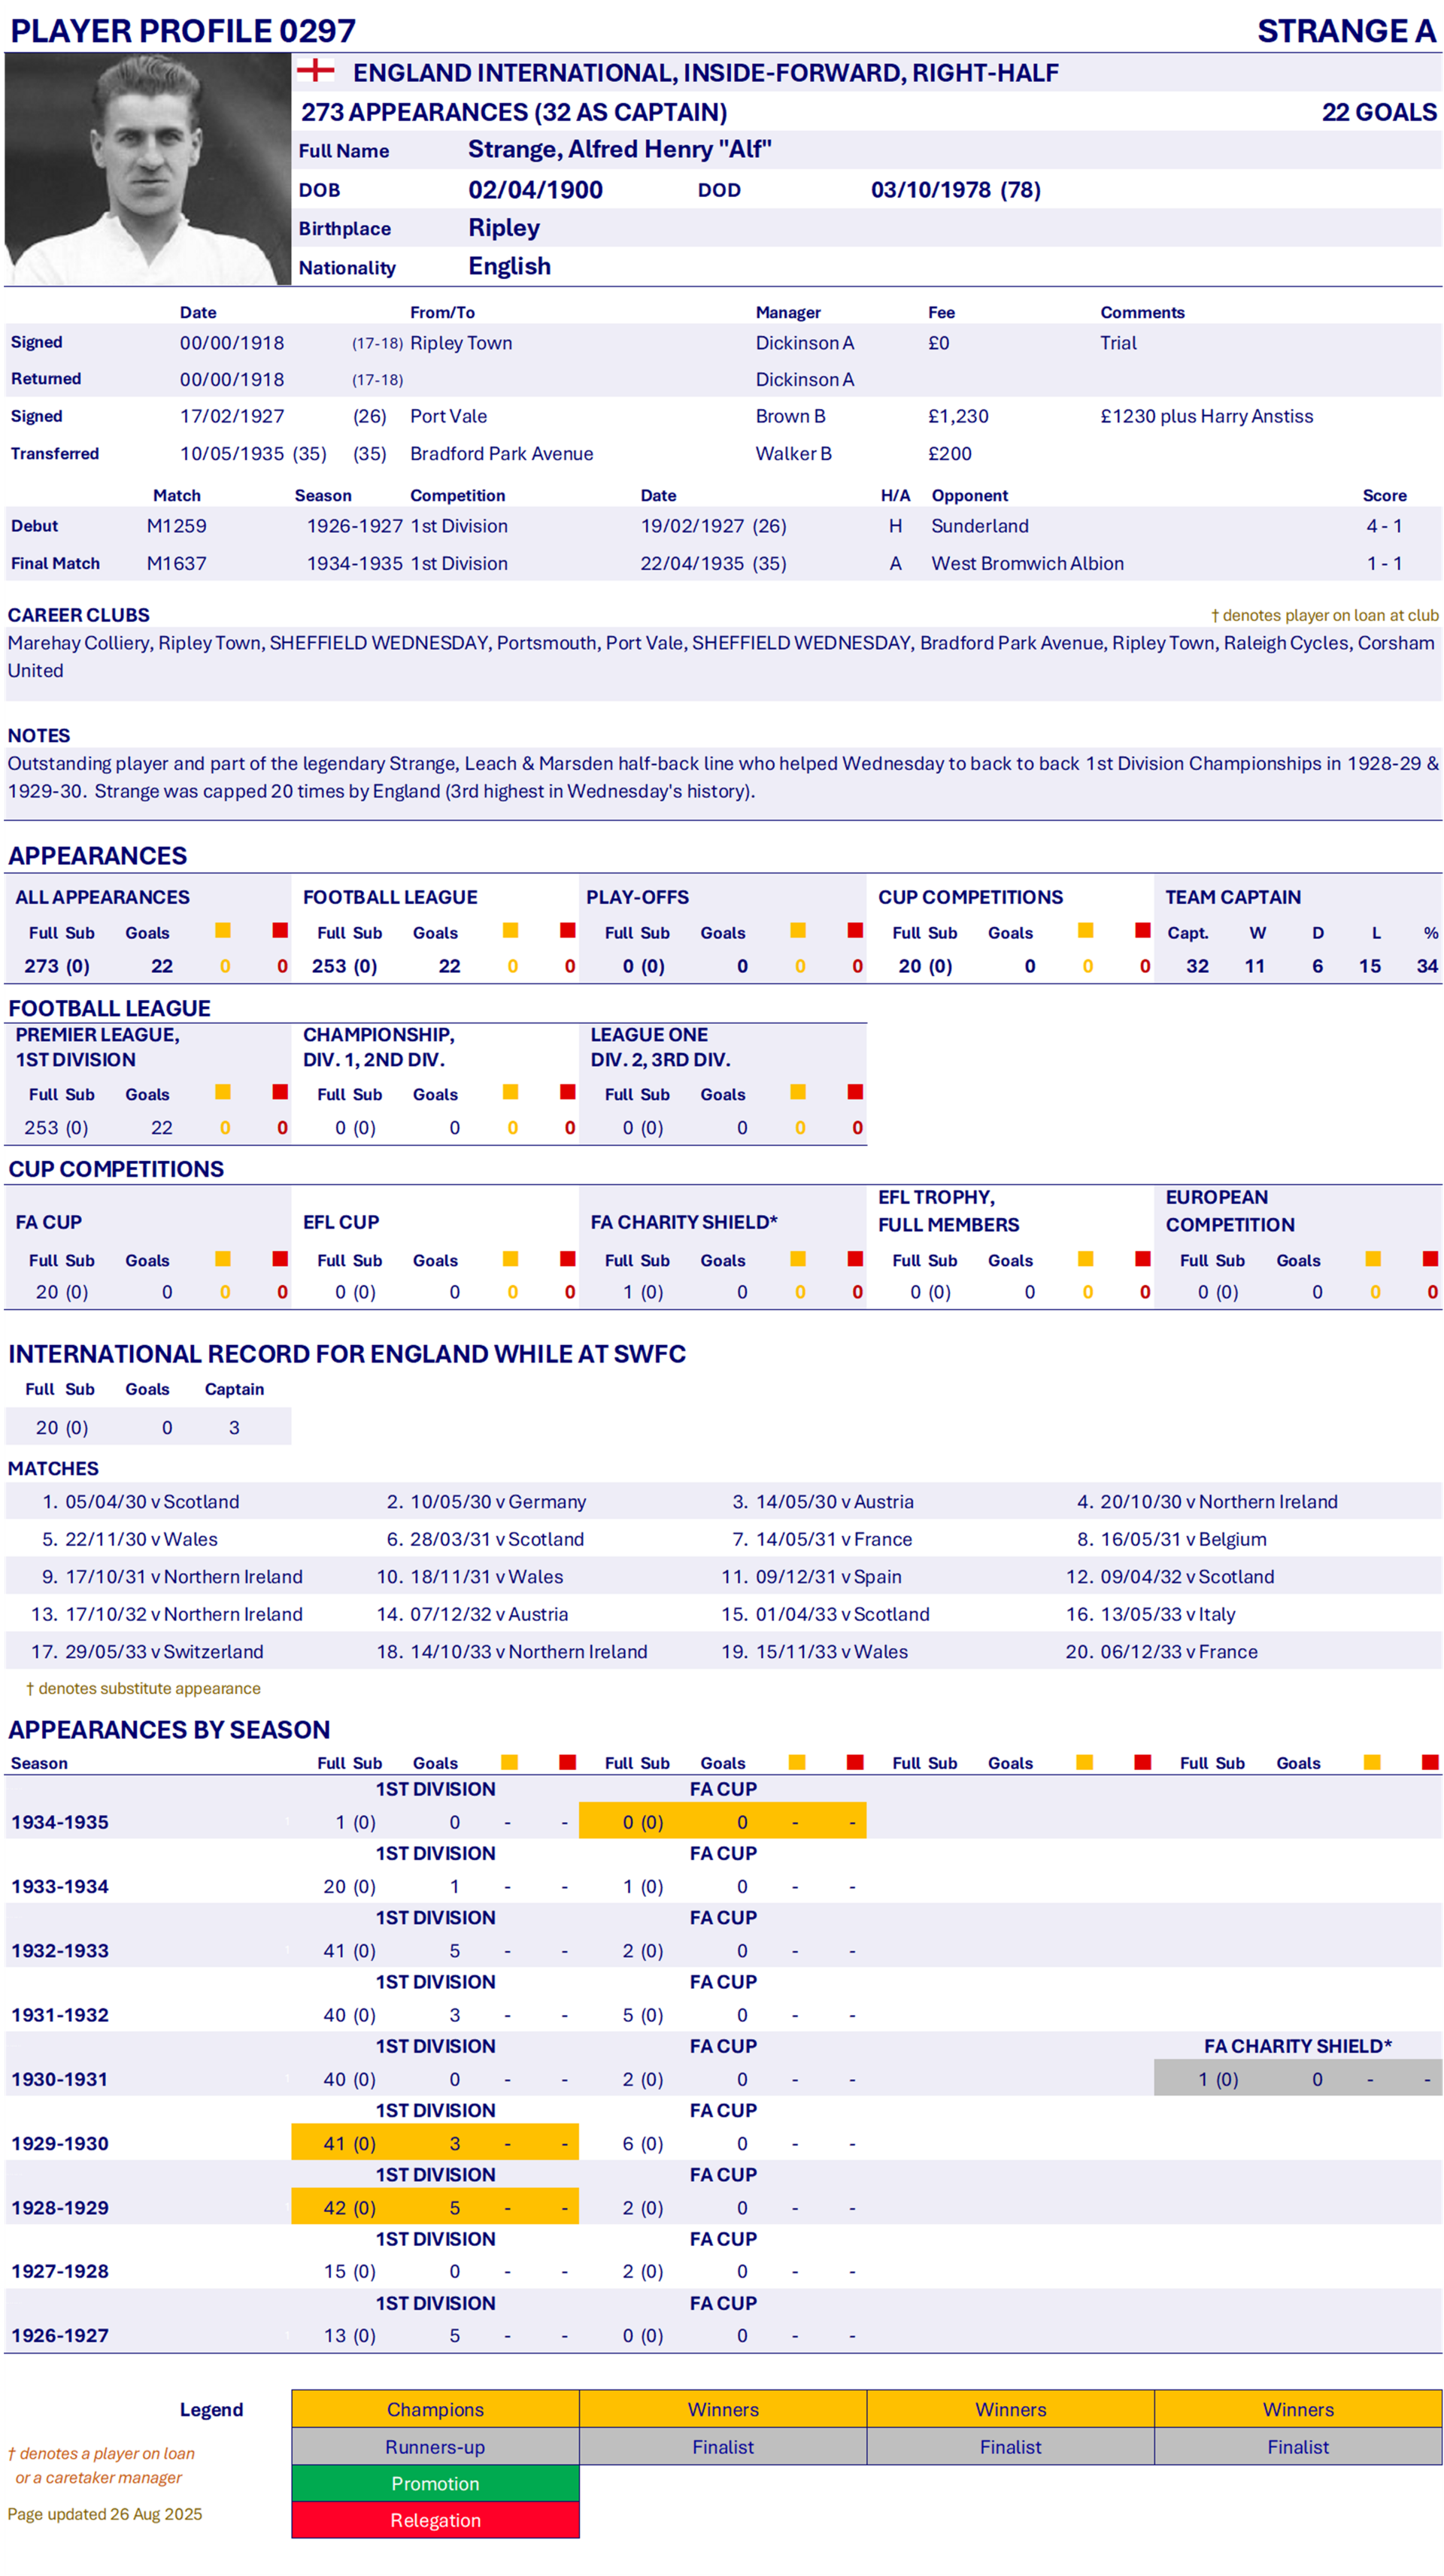
Task: Click the grey Runners-up legend cell
Action: pos(435,2447)
